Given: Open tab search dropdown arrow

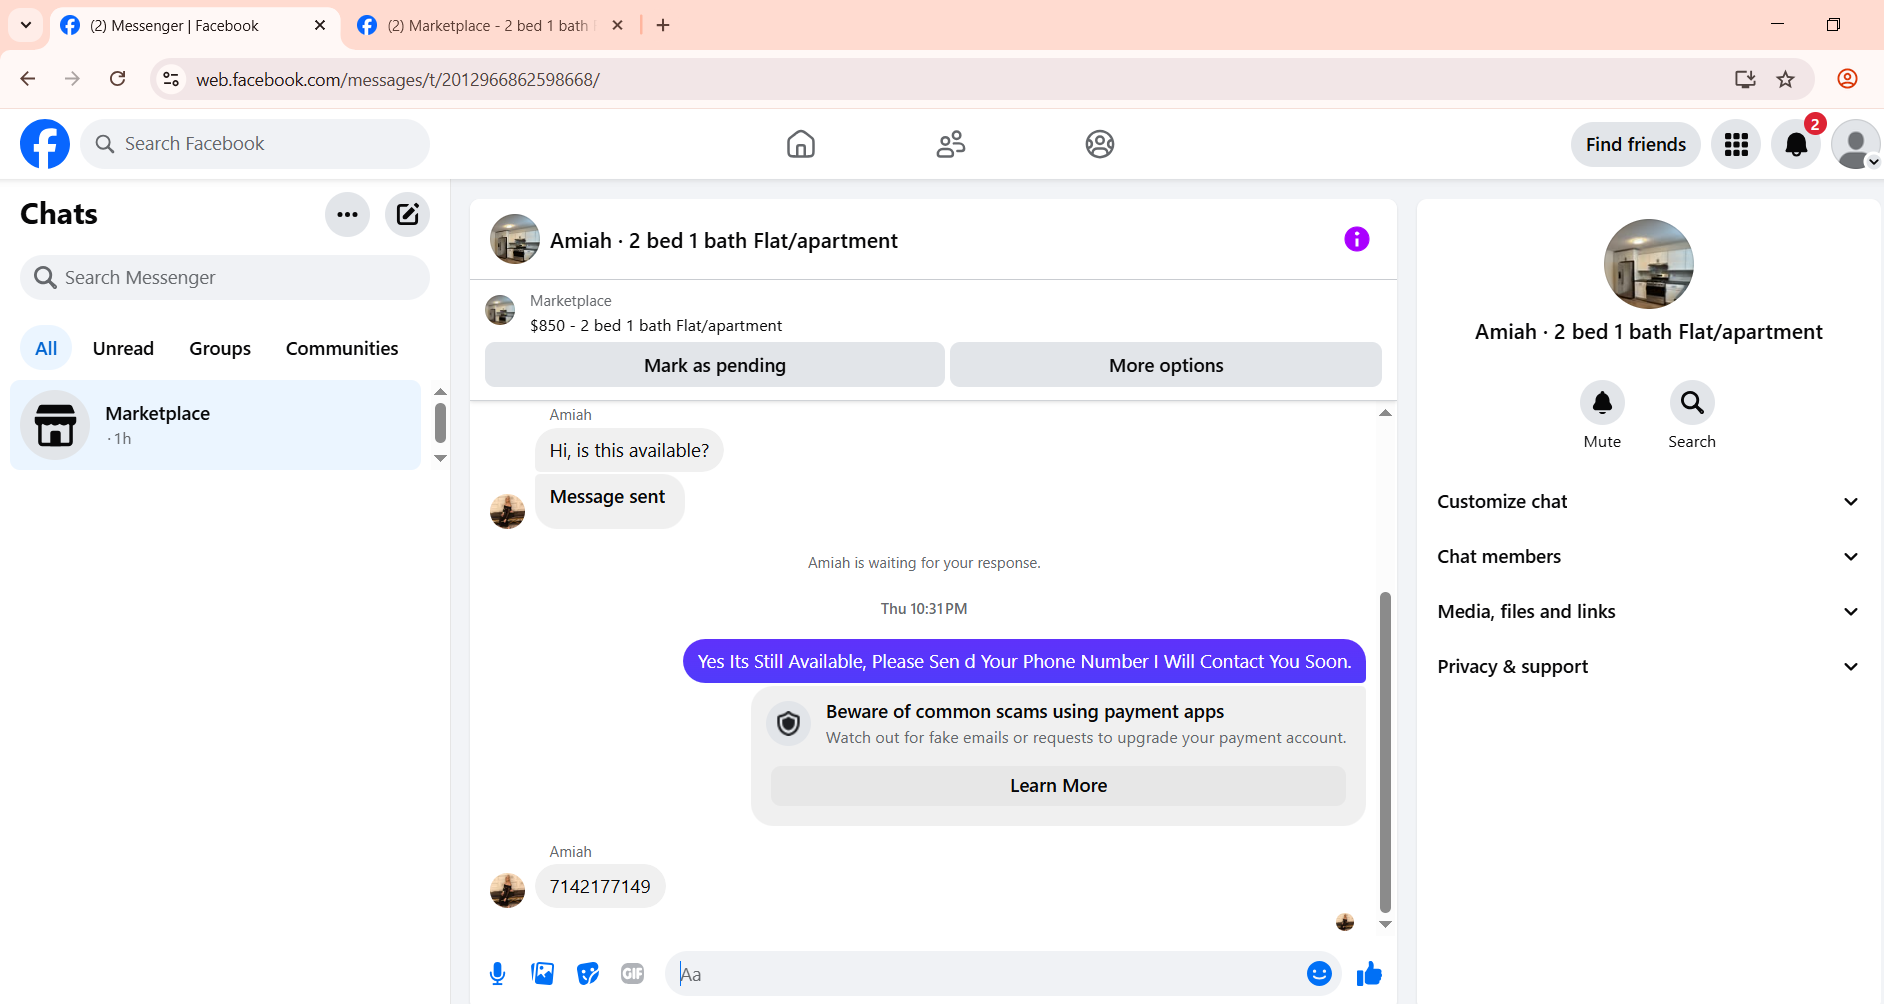Looking at the screenshot, I should pyautogui.click(x=26, y=25).
